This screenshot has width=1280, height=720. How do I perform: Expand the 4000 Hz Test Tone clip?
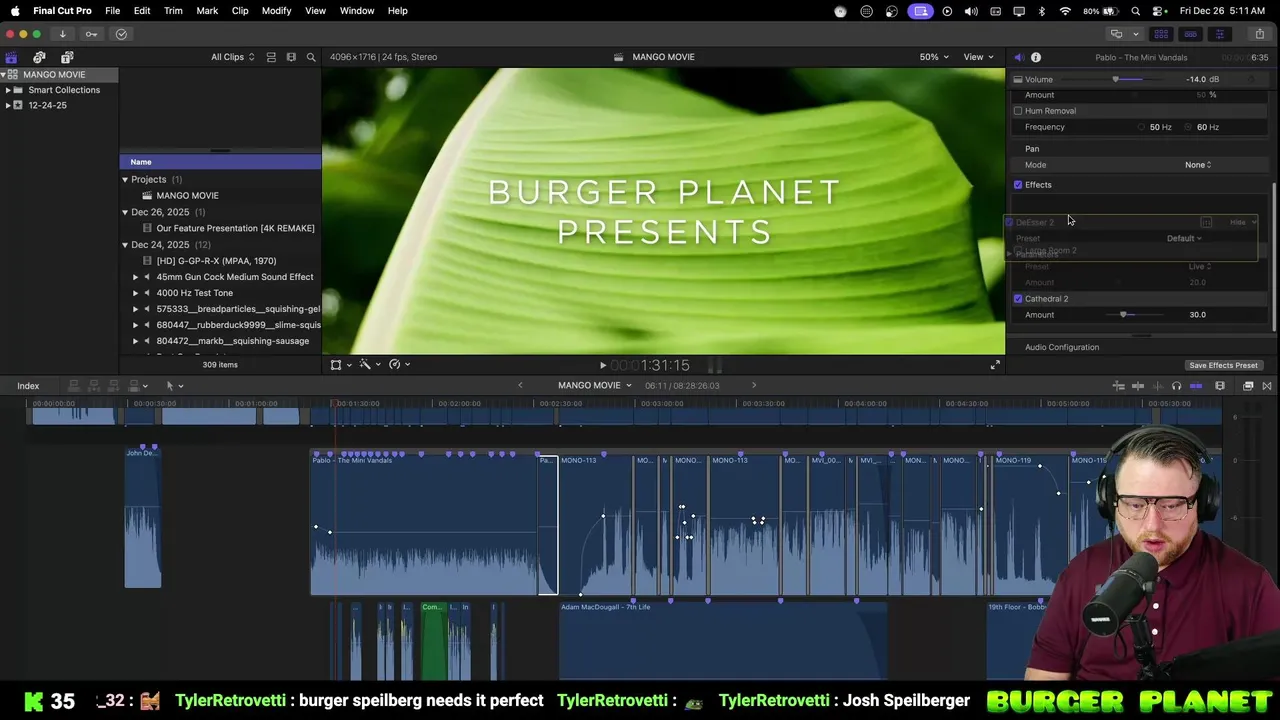point(136,293)
